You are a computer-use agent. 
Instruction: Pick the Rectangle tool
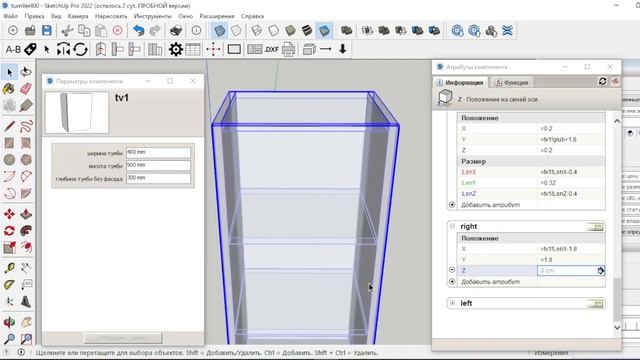(x=9, y=143)
